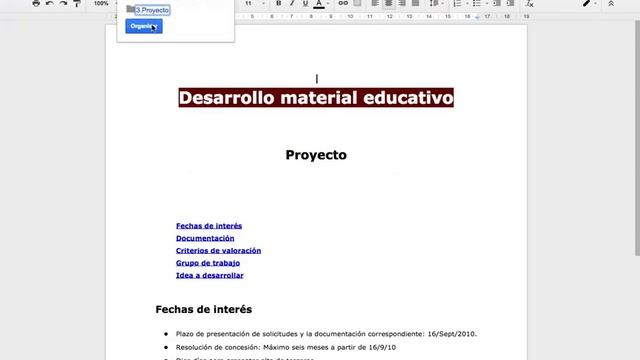Click the 3.Proyecto folder name

coord(152,10)
